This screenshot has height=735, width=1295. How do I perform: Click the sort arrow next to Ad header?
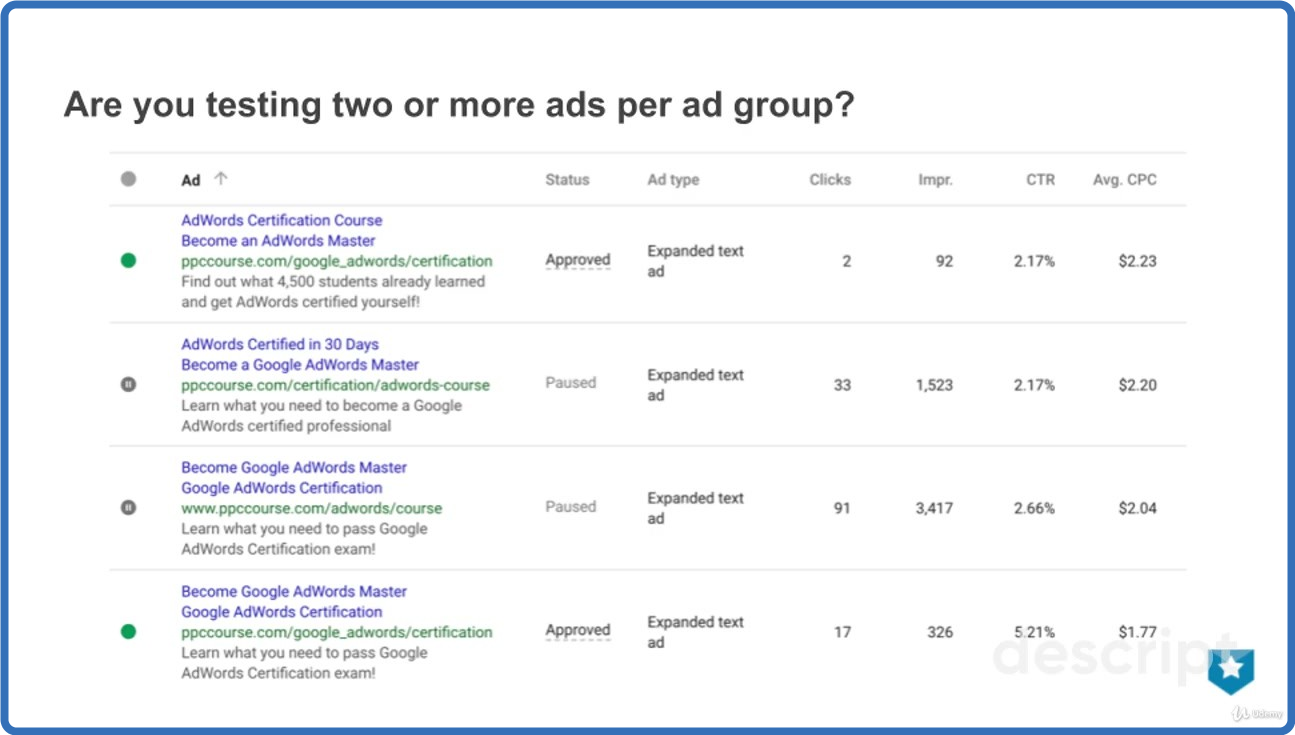click(x=221, y=179)
